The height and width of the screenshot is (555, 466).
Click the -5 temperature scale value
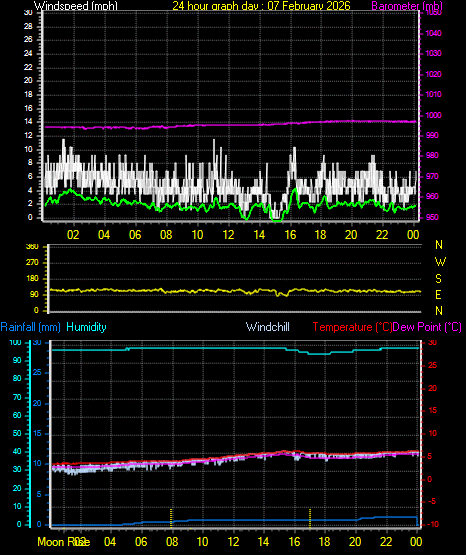pos(432,502)
